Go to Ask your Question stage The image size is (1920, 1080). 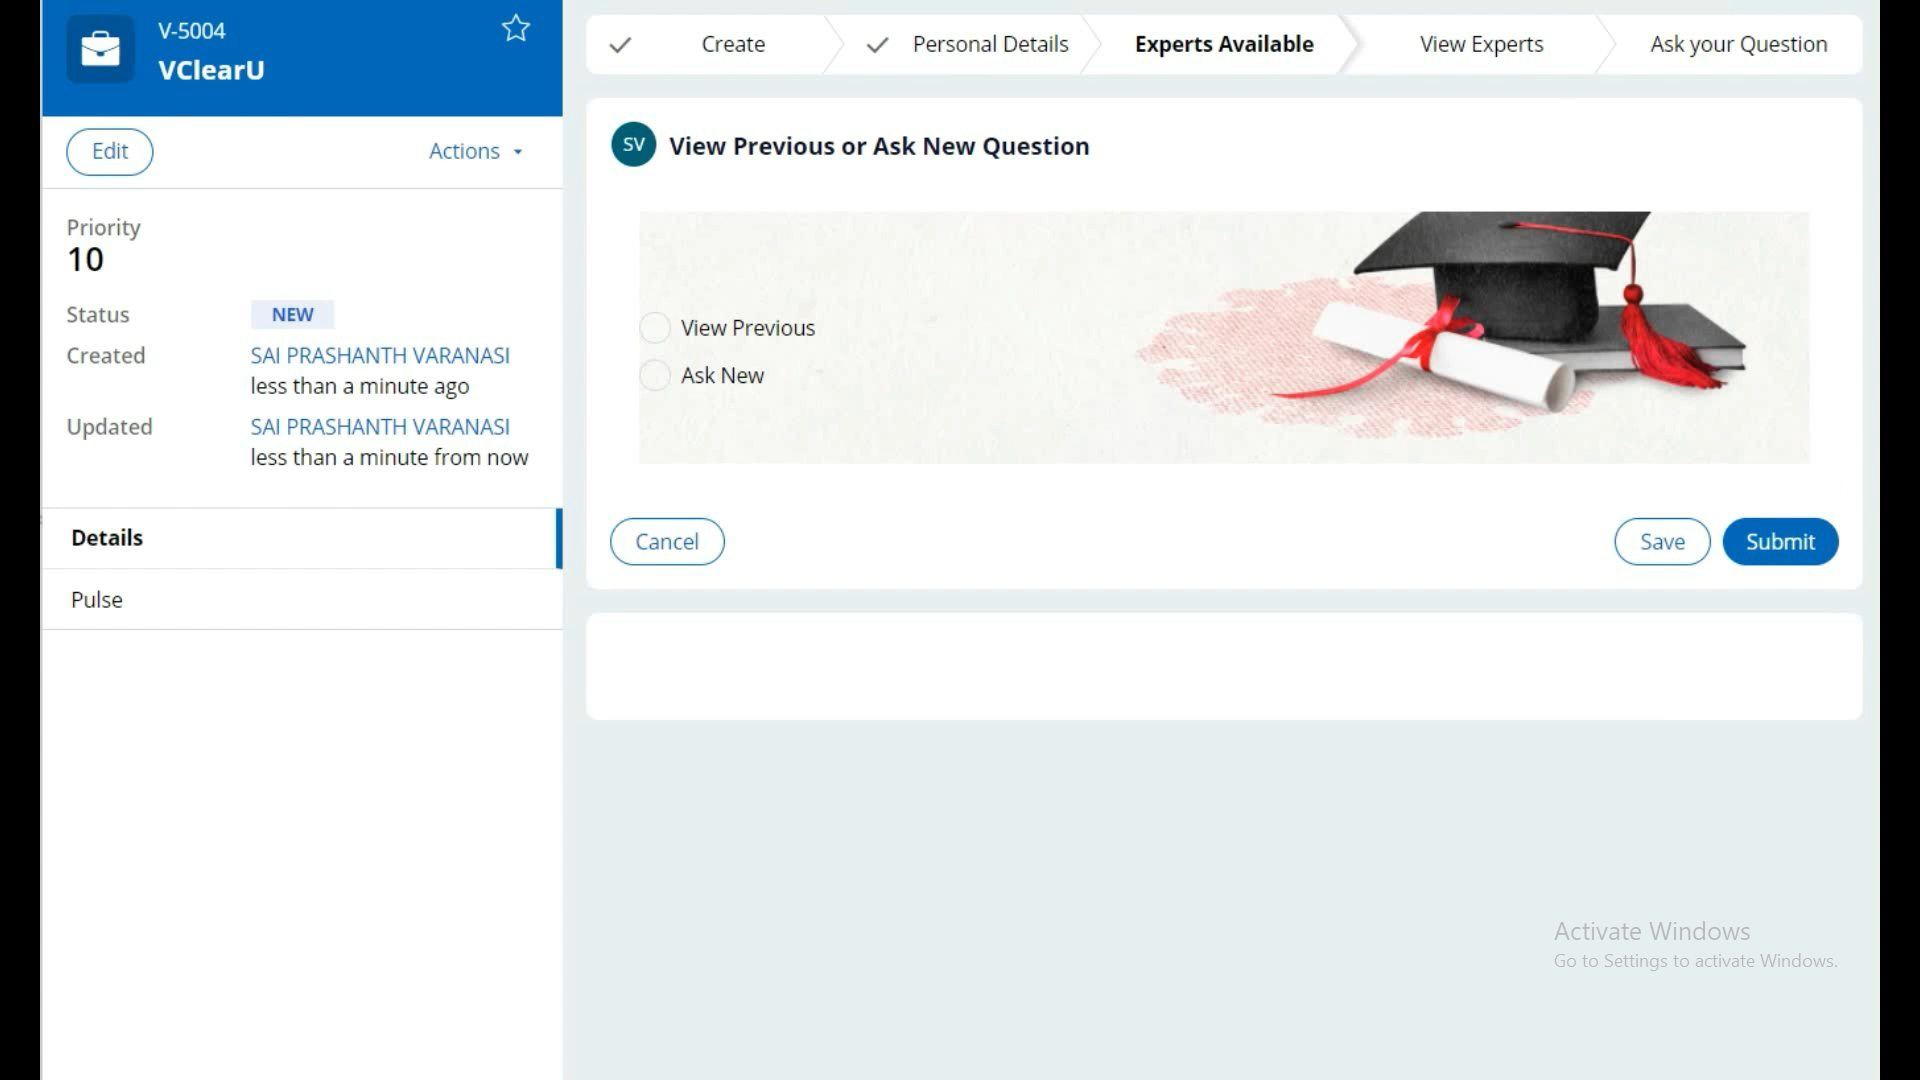point(1738,45)
